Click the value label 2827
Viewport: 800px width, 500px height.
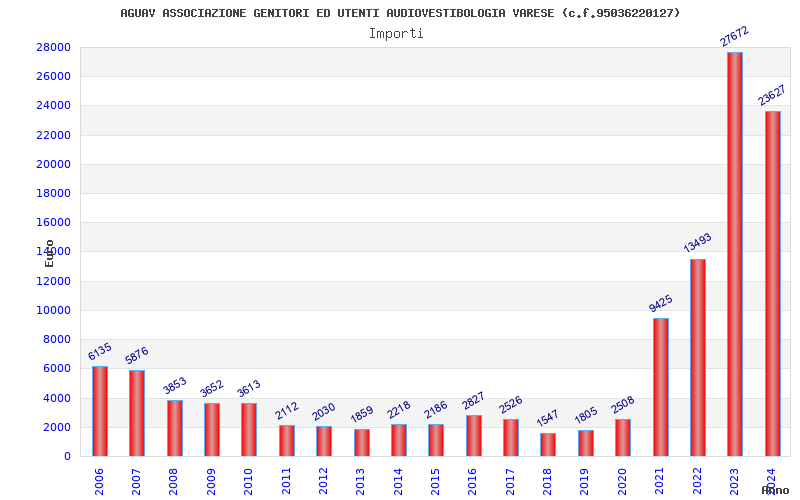(x=473, y=401)
